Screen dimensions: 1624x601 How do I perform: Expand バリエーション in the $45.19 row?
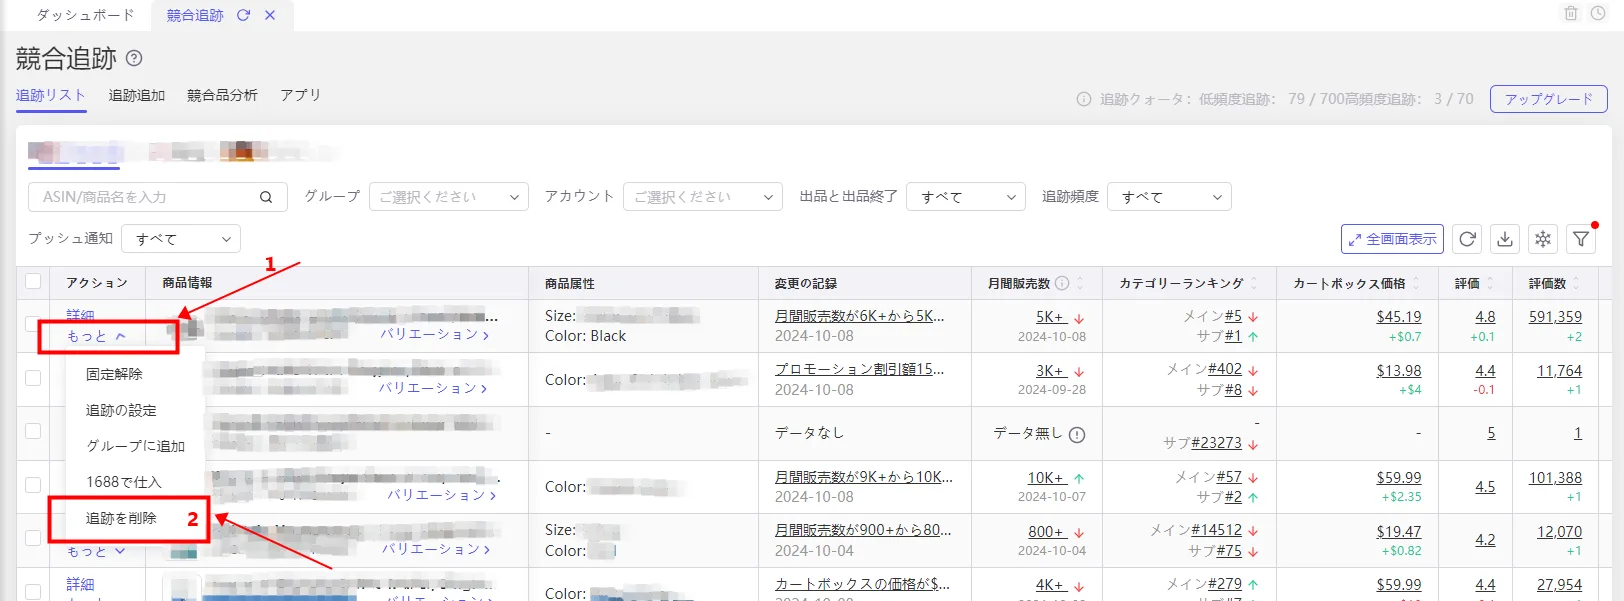[434, 335]
